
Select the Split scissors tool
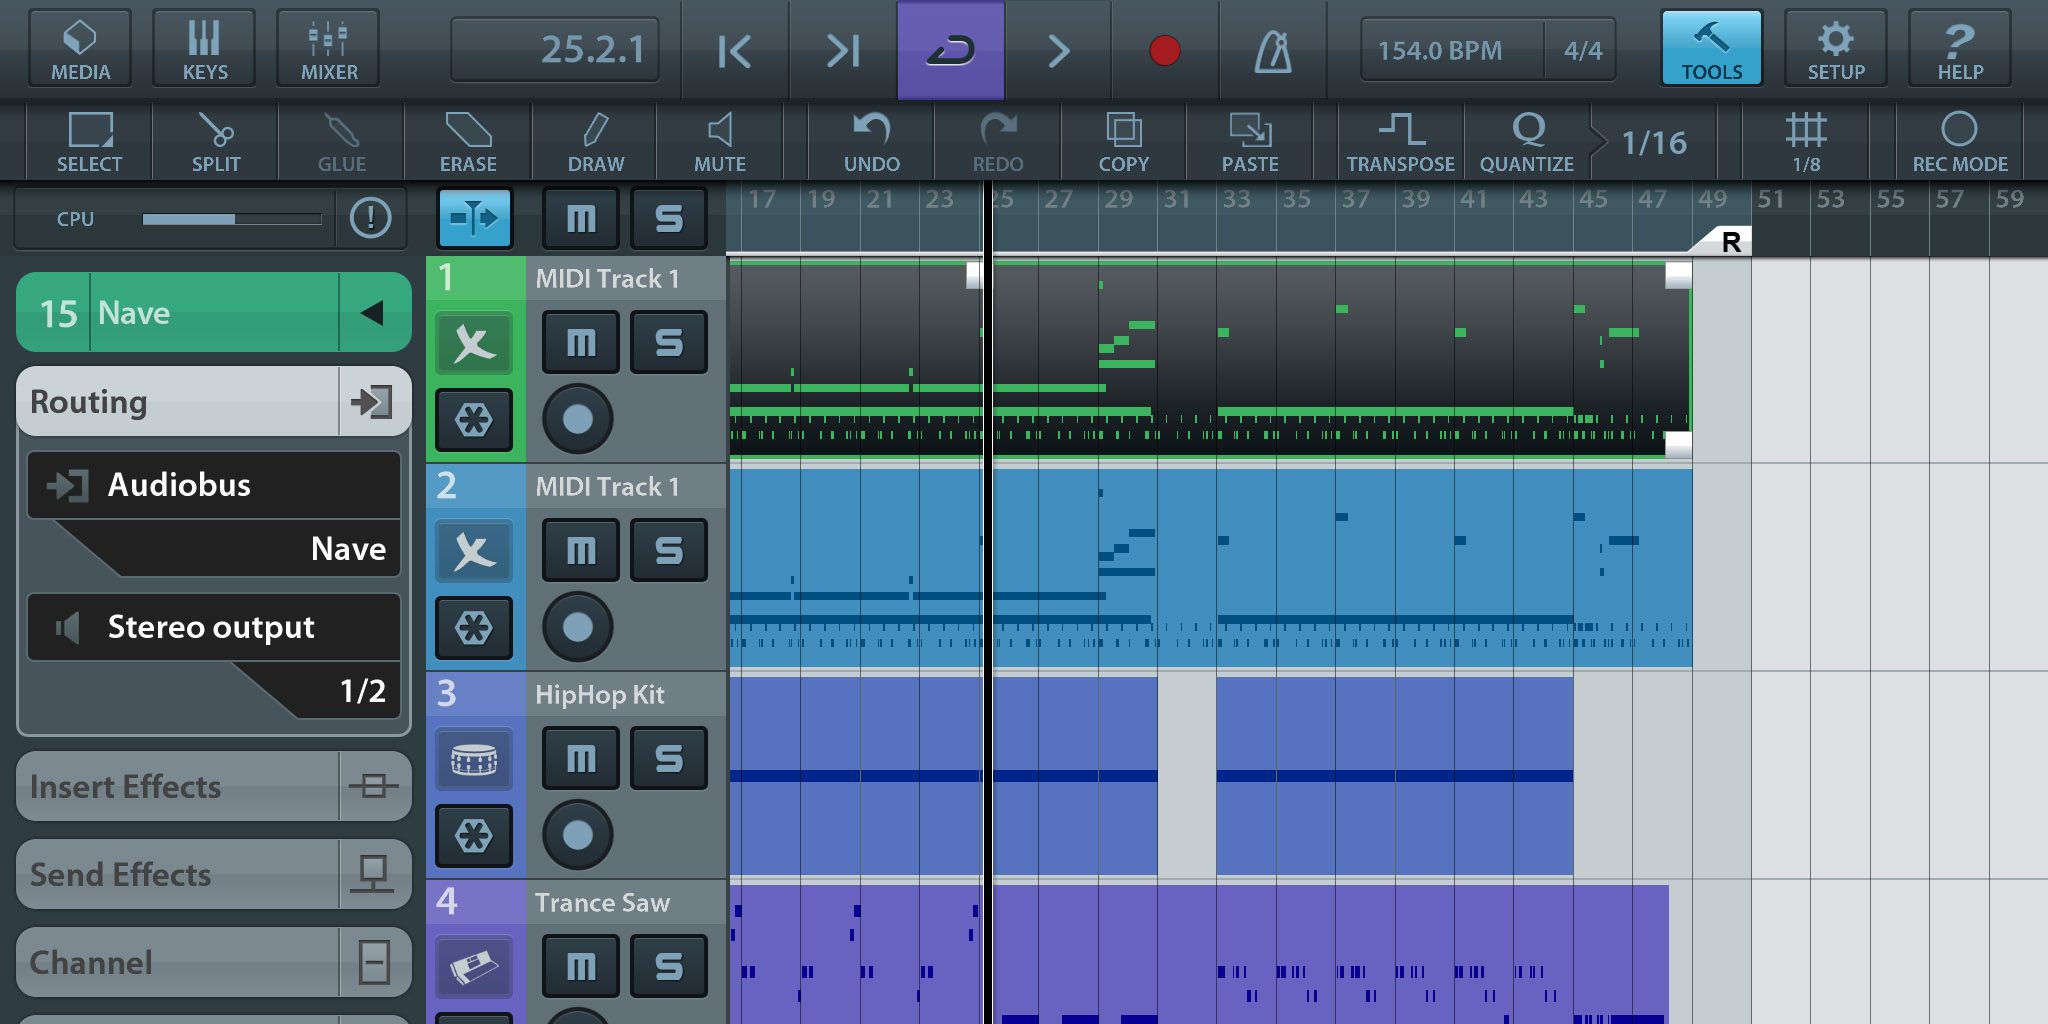click(215, 142)
